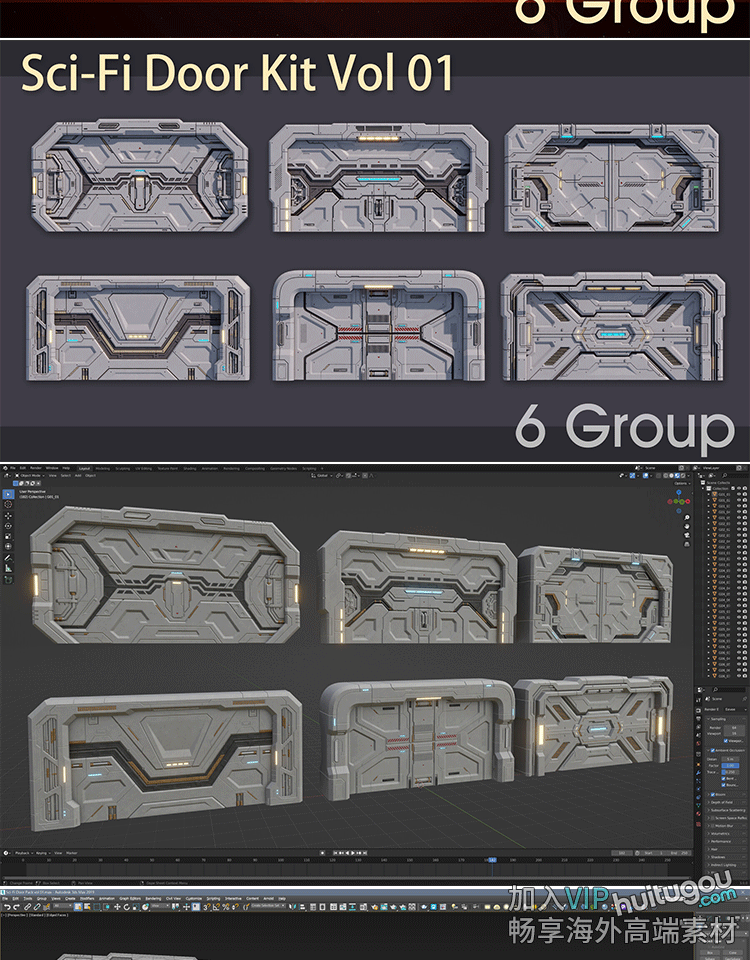Toggle the Screen Space Reflections checkbox

tap(713, 818)
